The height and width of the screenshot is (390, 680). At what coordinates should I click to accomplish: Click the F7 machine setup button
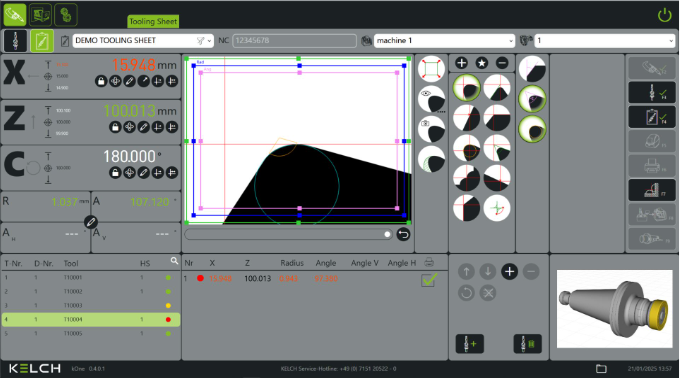pyautogui.click(x=652, y=190)
